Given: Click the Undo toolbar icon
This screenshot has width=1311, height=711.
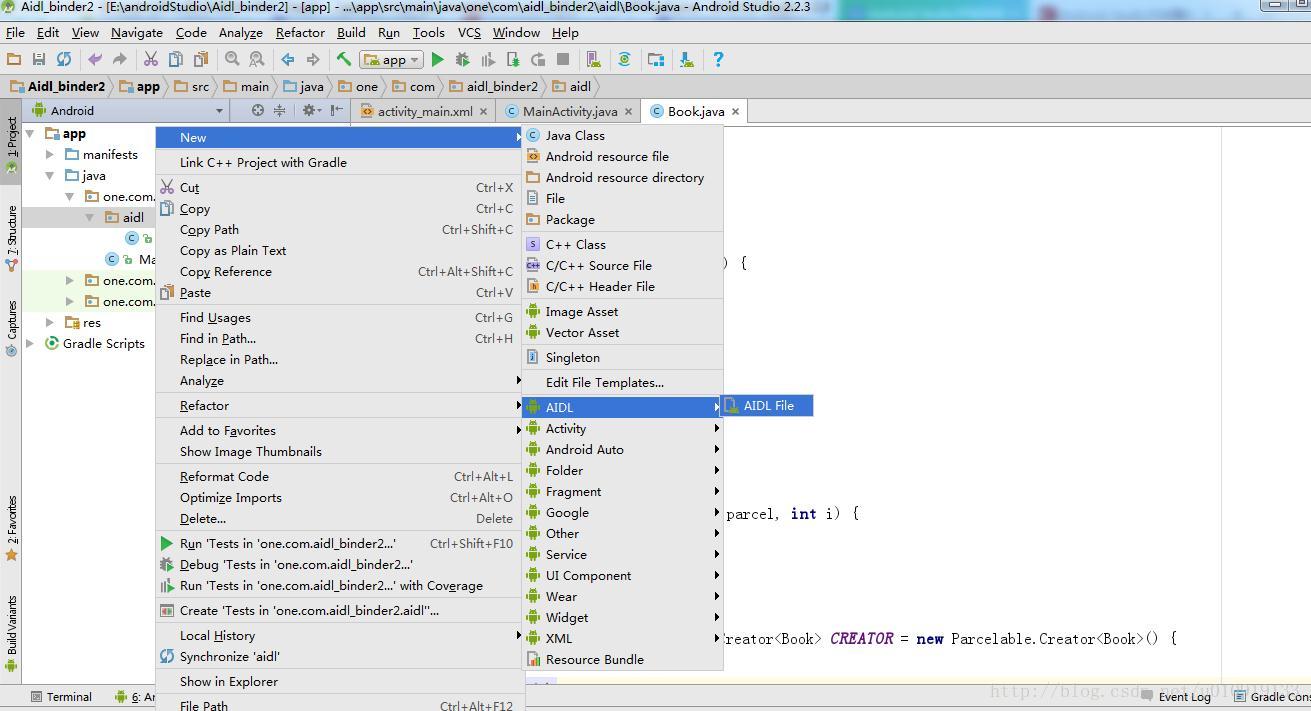Looking at the screenshot, I should coord(95,60).
